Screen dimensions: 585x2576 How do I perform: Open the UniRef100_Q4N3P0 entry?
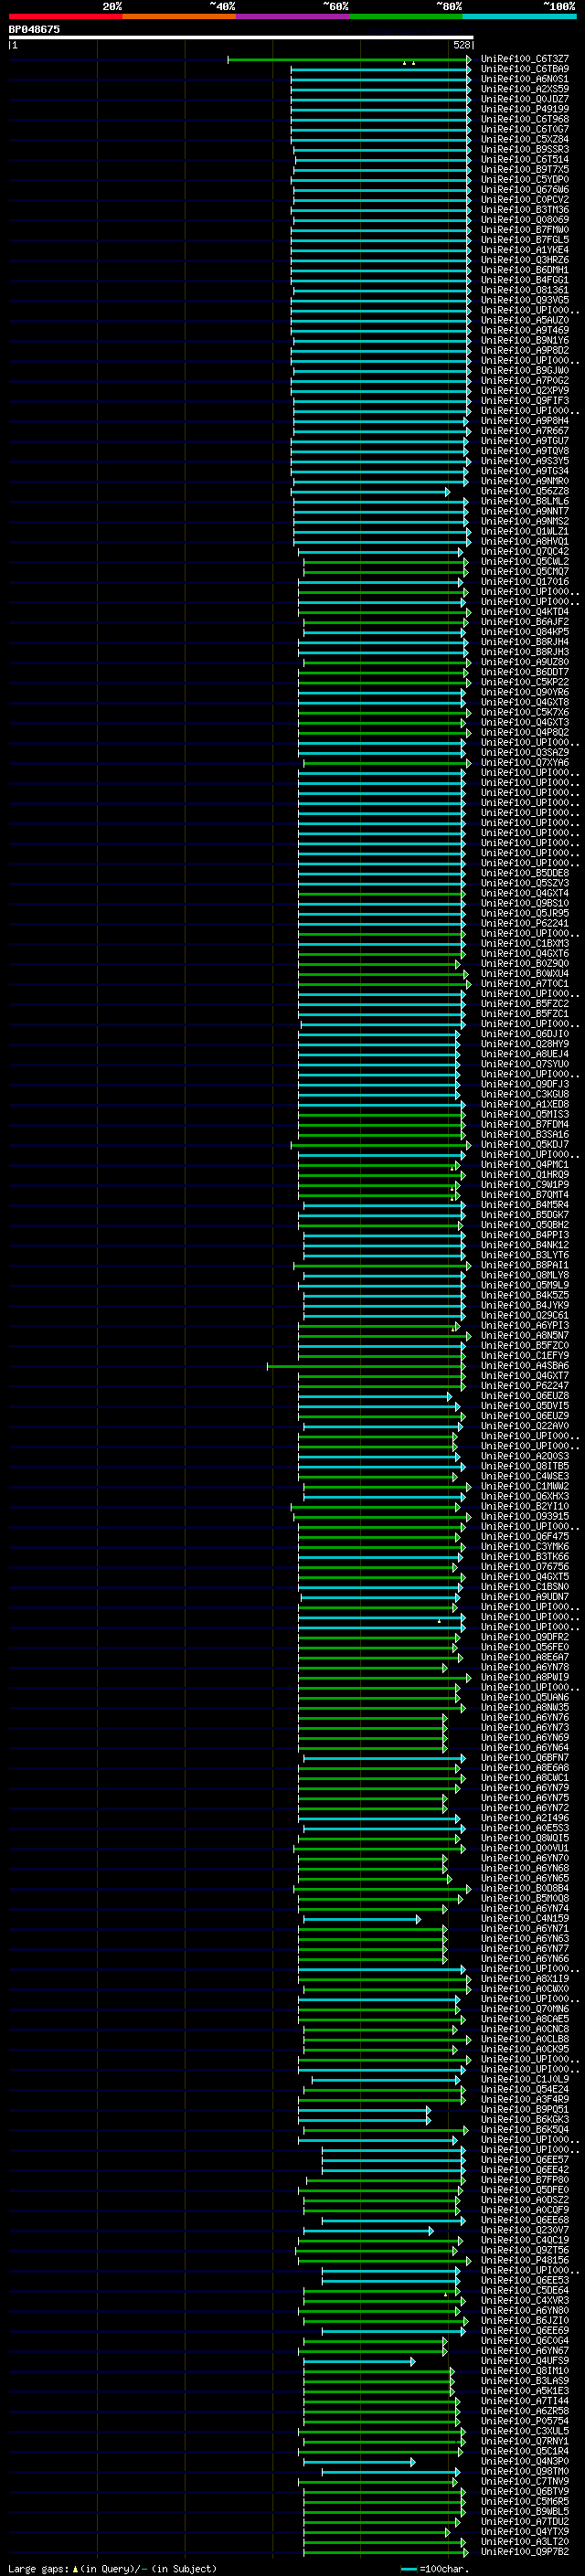[524, 2462]
